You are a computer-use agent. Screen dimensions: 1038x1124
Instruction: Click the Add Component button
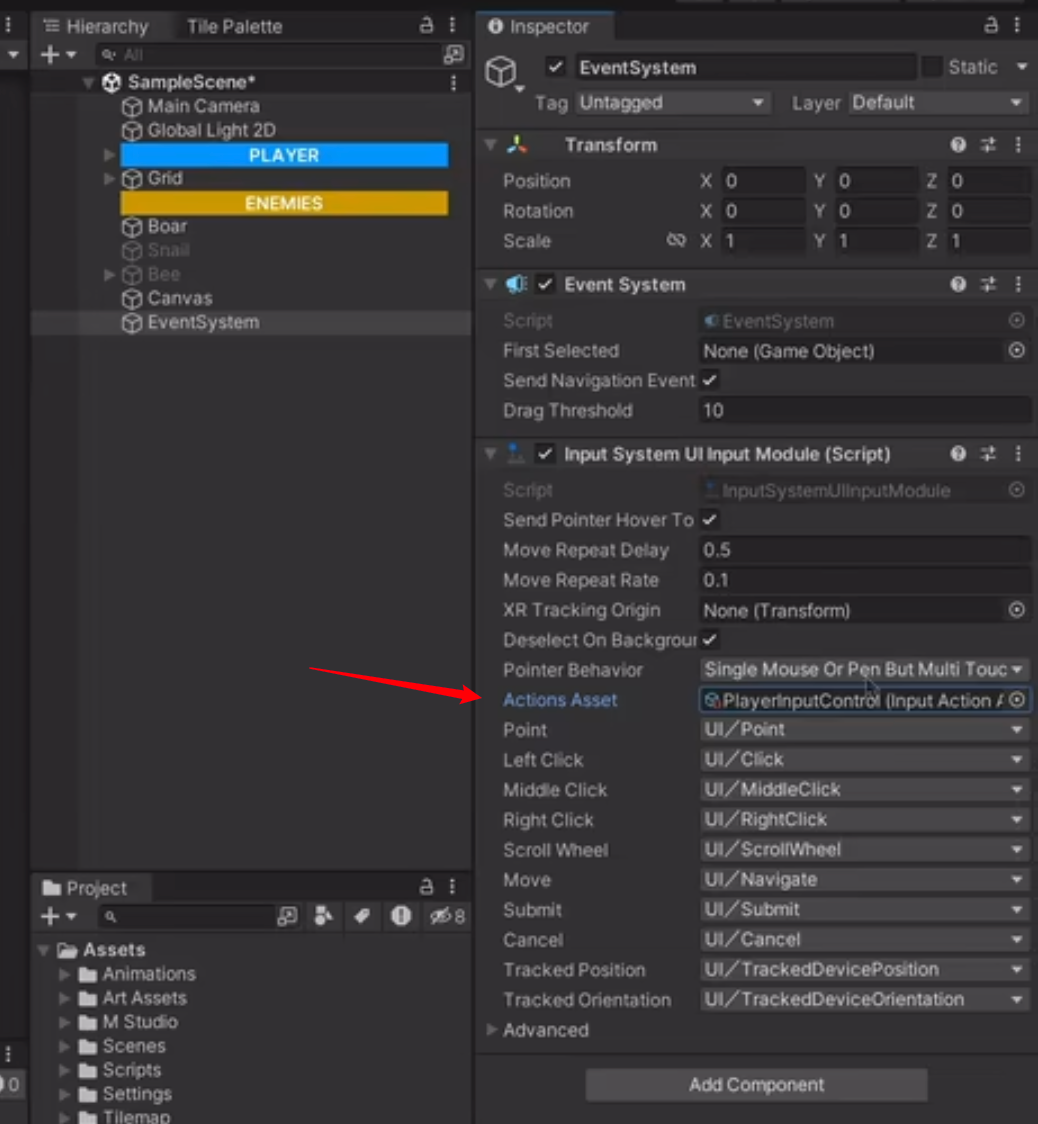[755, 1084]
